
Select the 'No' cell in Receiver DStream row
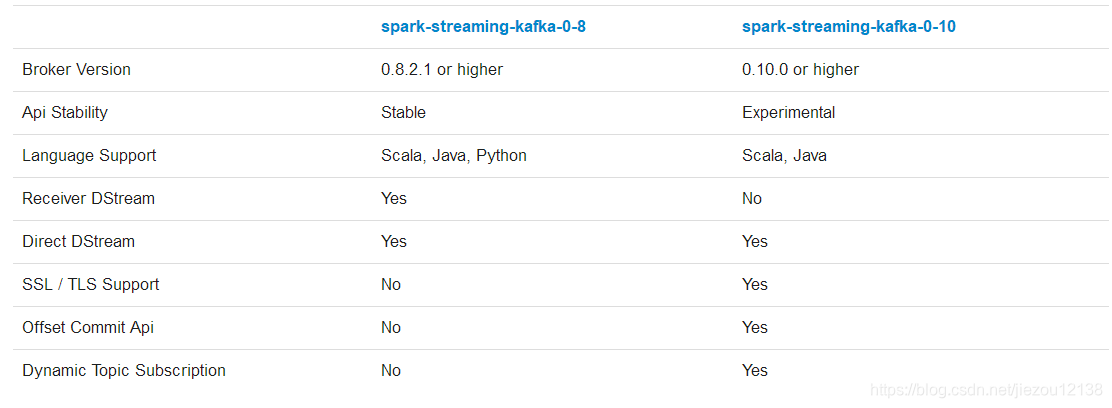752,199
